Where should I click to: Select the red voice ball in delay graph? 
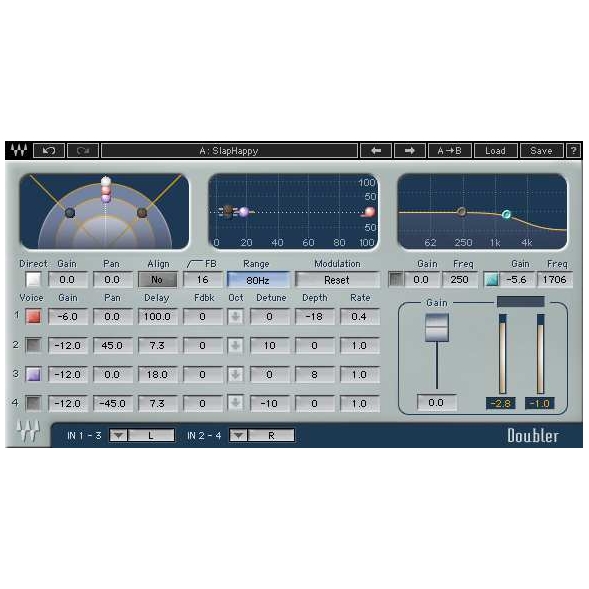(370, 212)
